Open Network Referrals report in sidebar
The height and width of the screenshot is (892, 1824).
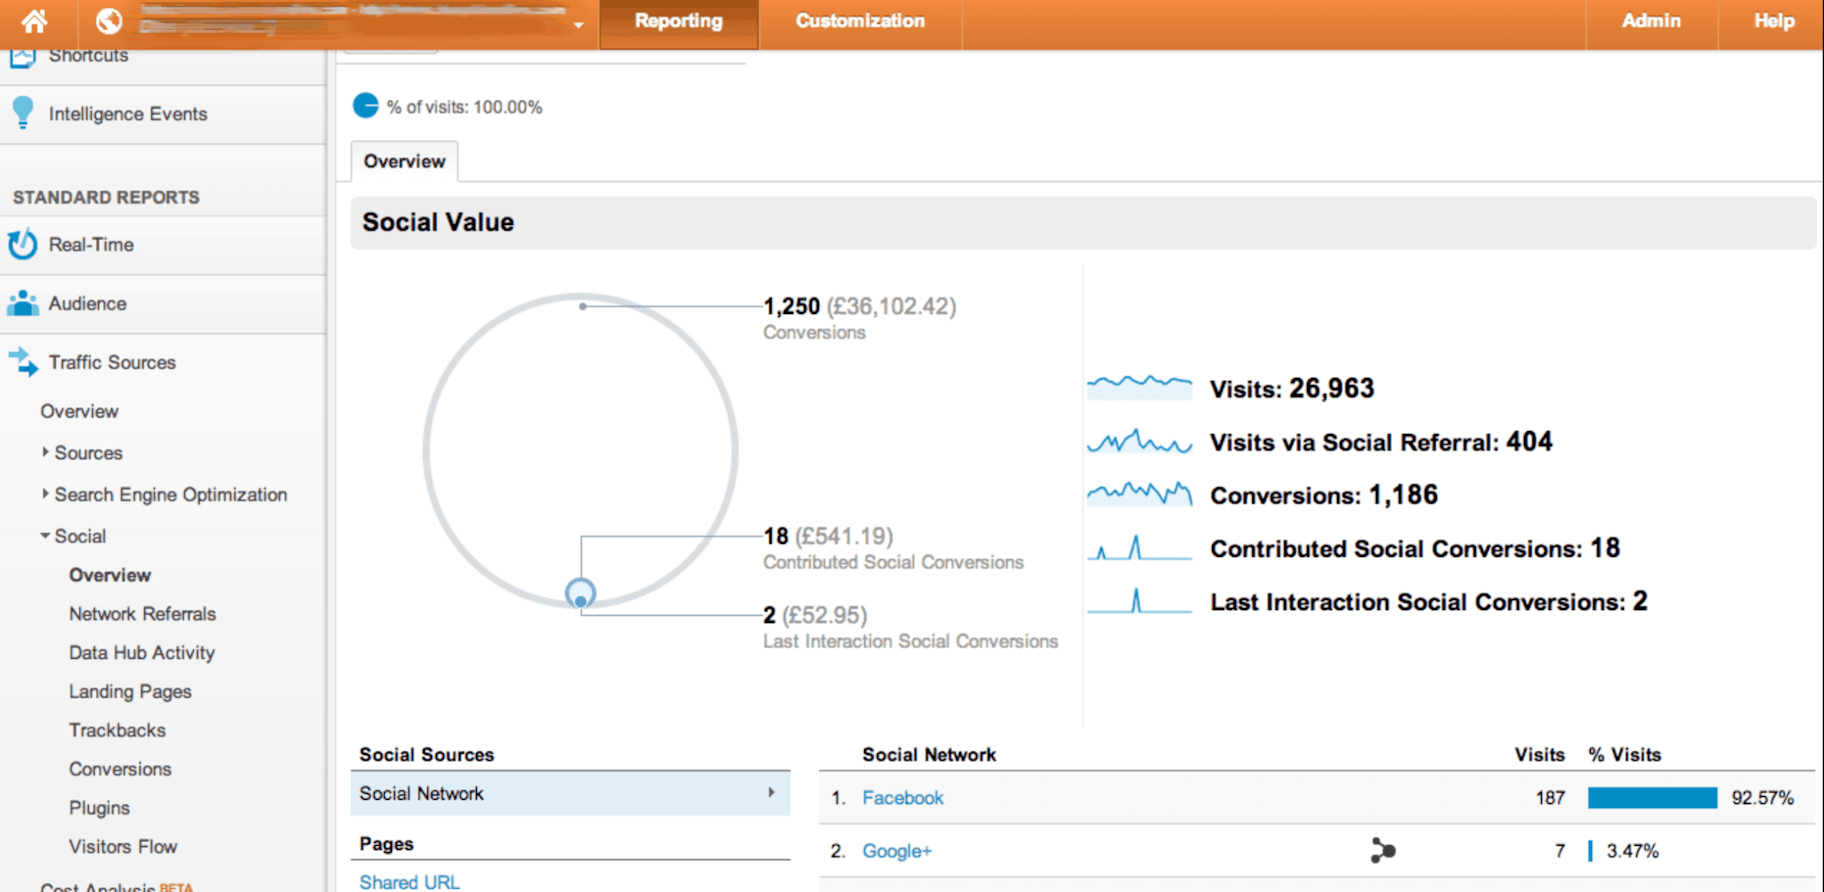coord(142,613)
